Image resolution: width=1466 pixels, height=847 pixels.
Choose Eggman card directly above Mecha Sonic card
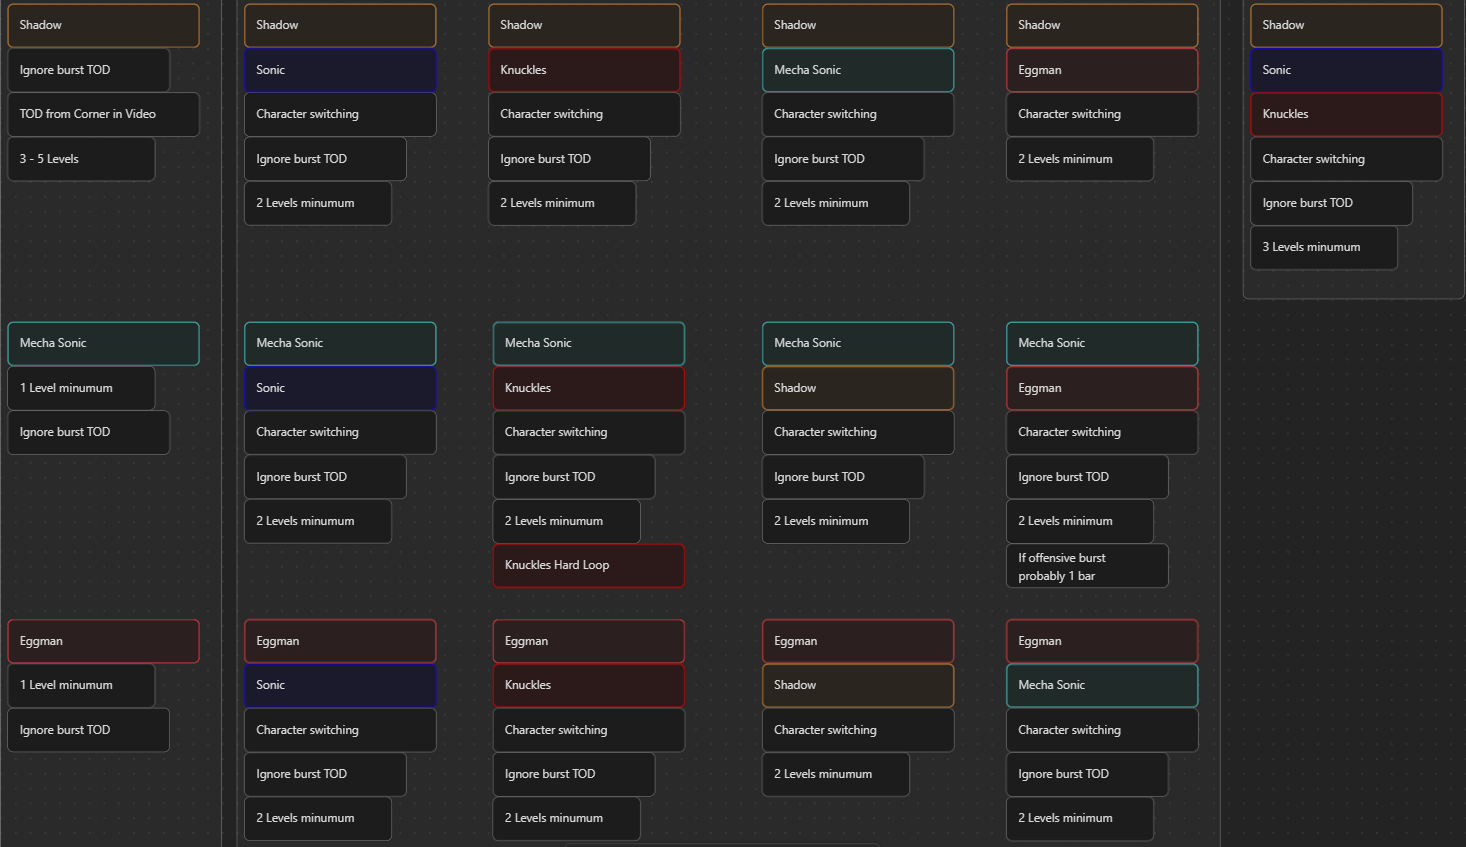point(1102,641)
